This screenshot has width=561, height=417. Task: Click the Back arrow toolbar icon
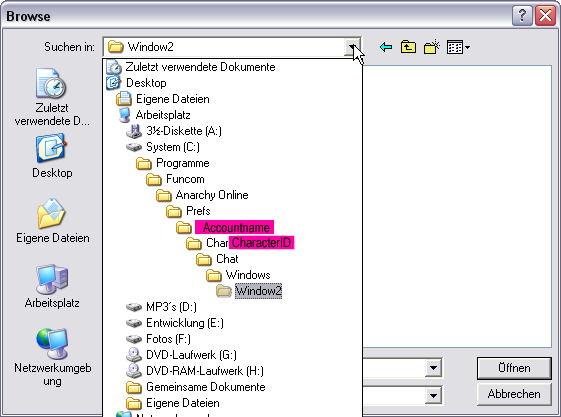[386, 47]
